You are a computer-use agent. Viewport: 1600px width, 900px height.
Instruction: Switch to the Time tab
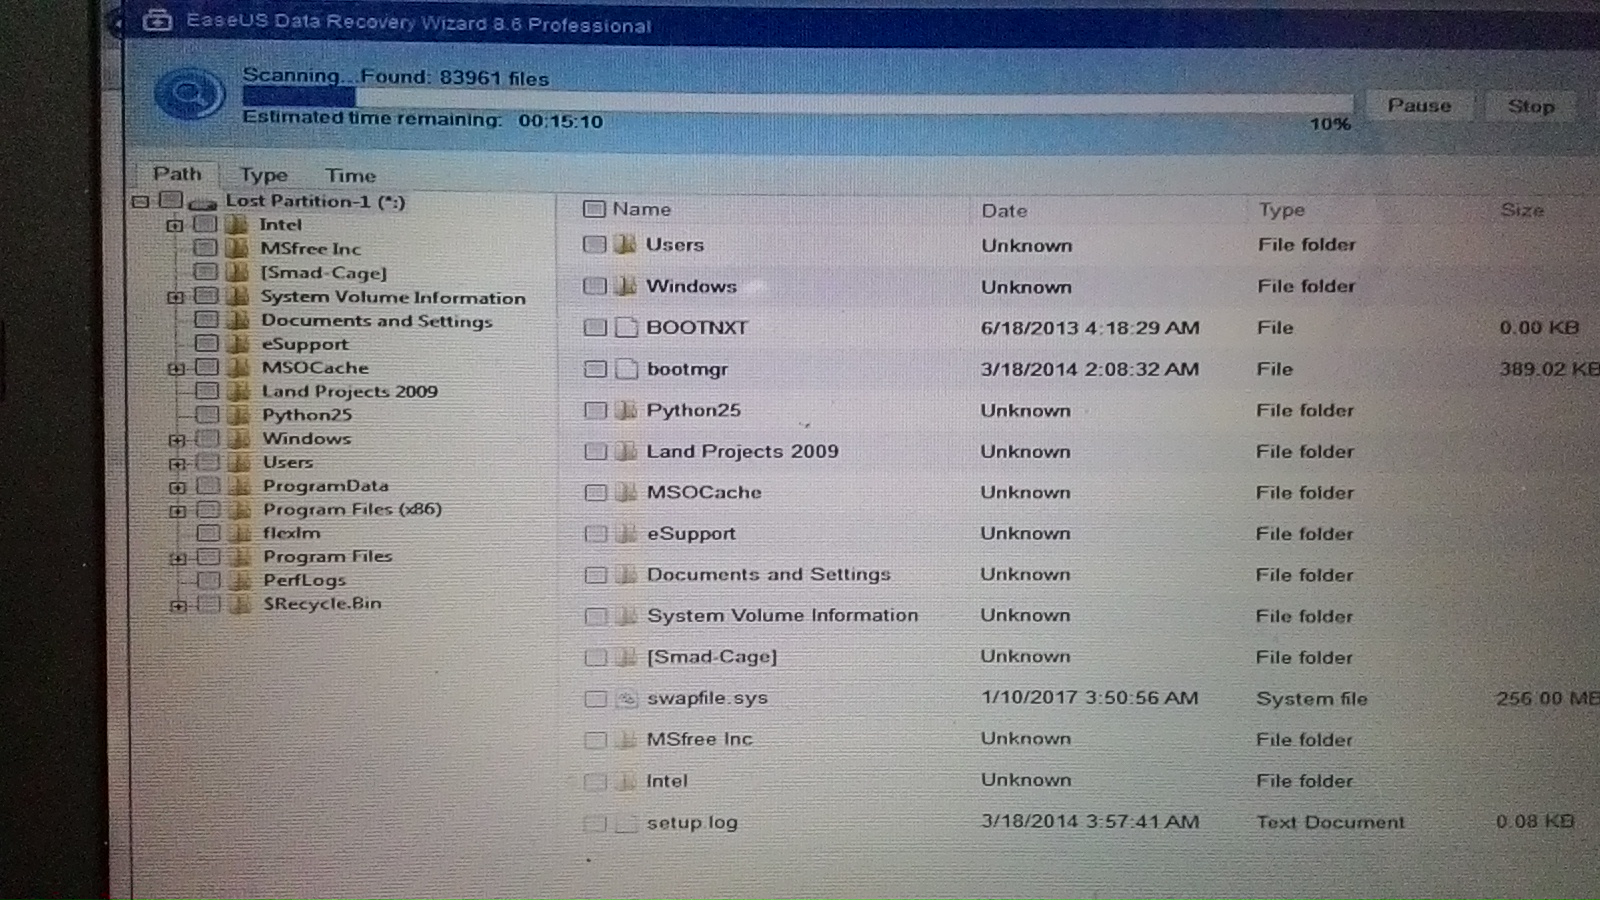(350, 176)
